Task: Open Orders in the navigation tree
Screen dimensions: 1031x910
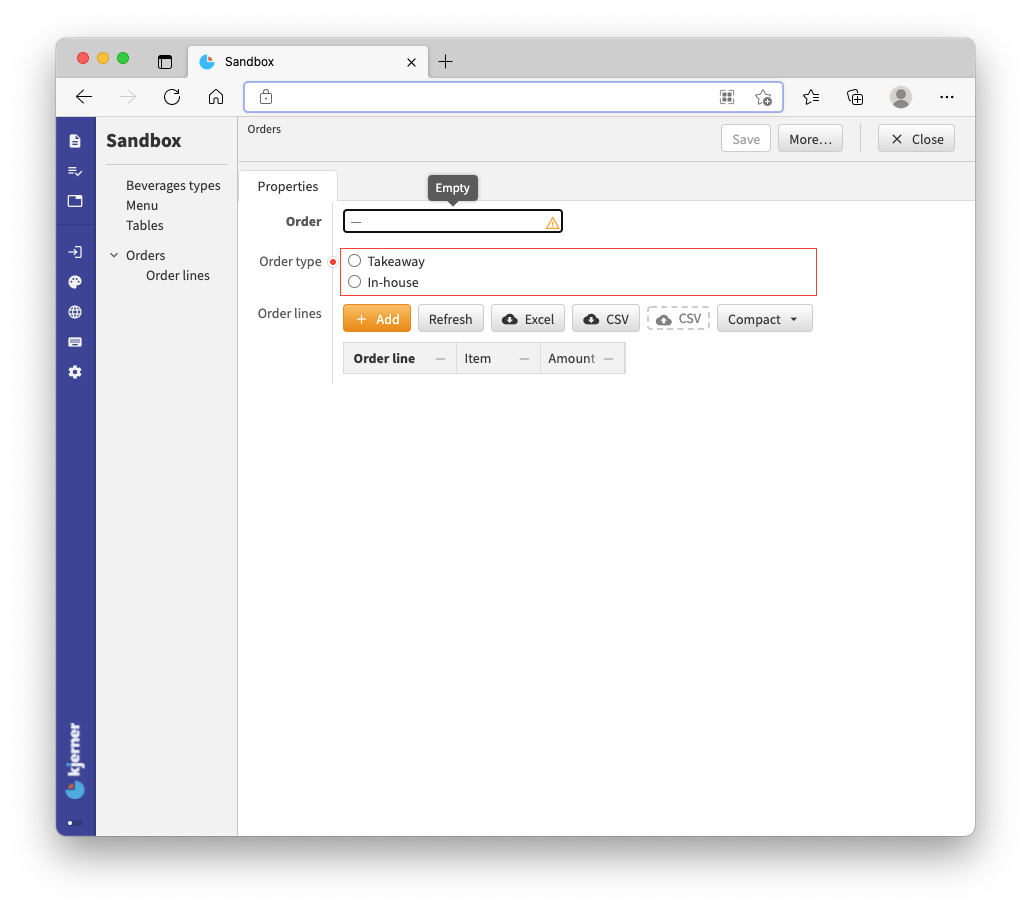Action: (145, 255)
